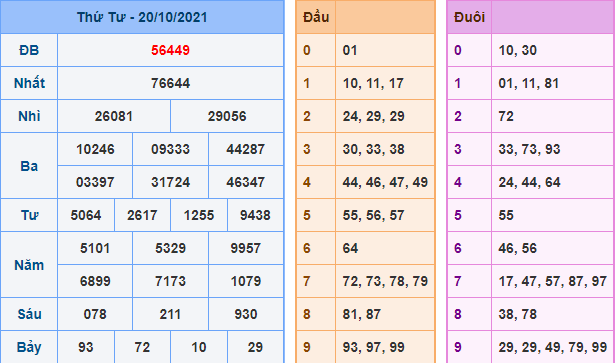Click the 'Tư' row label
This screenshot has width=615, height=363.
pyautogui.click(x=29, y=215)
